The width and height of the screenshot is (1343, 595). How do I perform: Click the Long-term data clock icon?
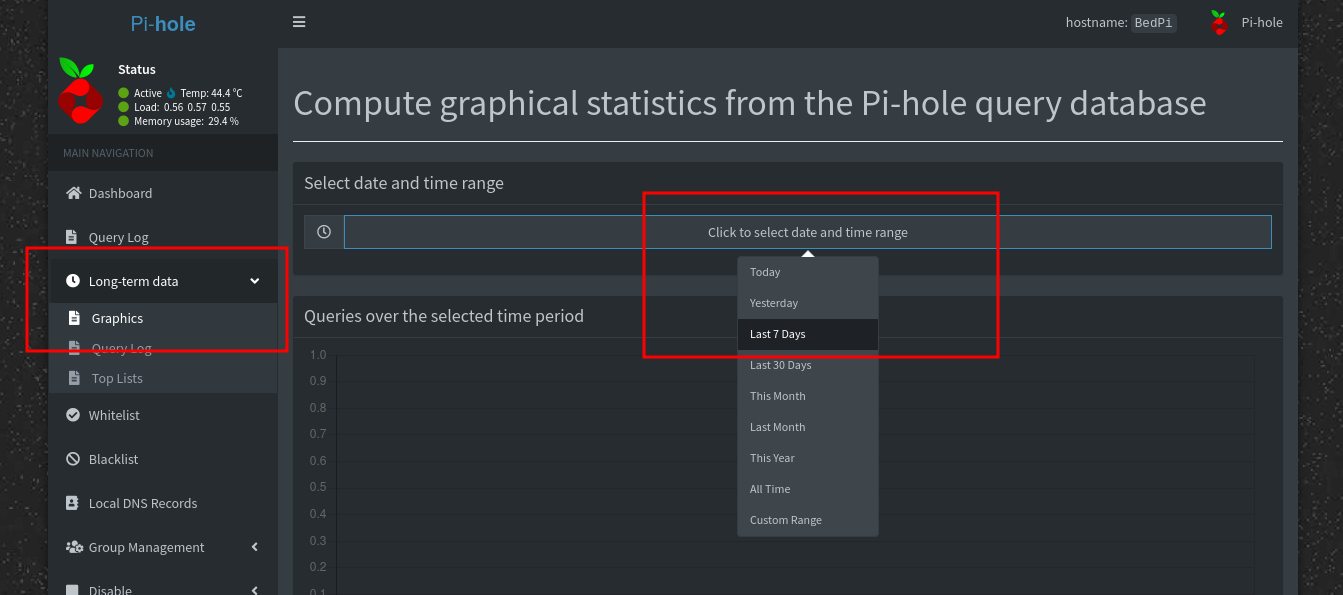tap(72, 281)
